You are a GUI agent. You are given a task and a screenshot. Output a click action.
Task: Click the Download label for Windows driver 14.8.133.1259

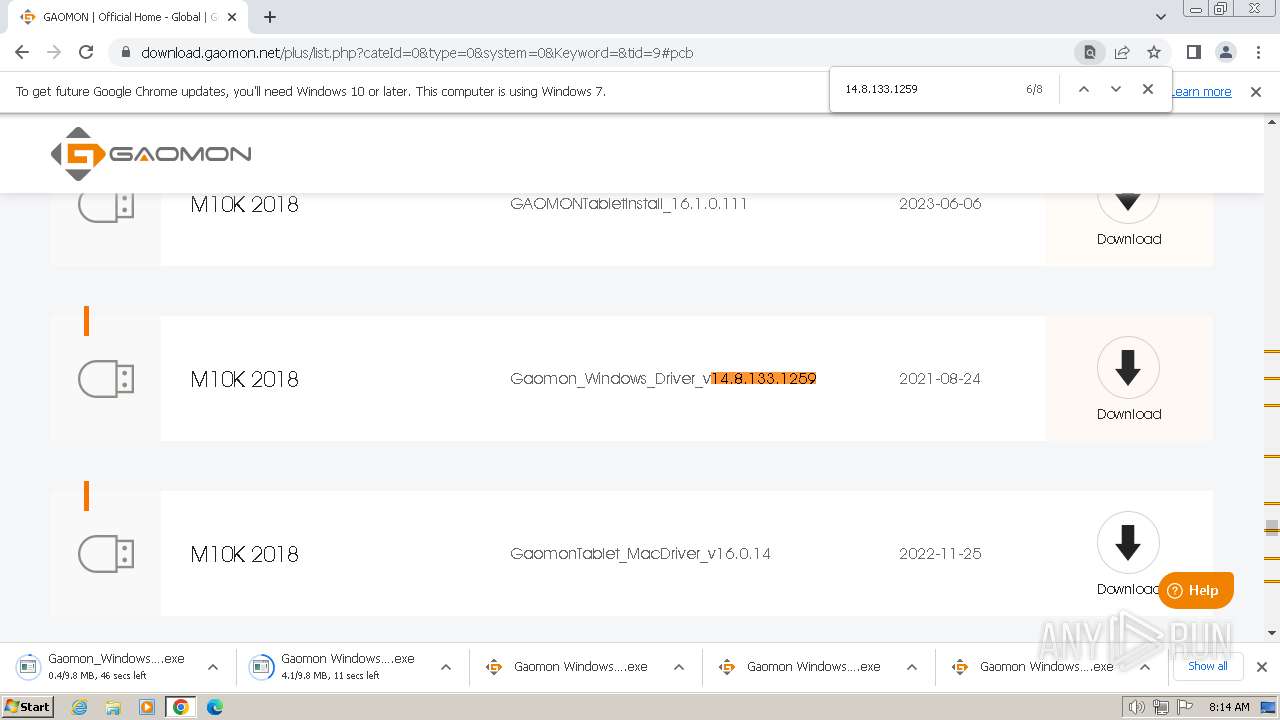1129,414
